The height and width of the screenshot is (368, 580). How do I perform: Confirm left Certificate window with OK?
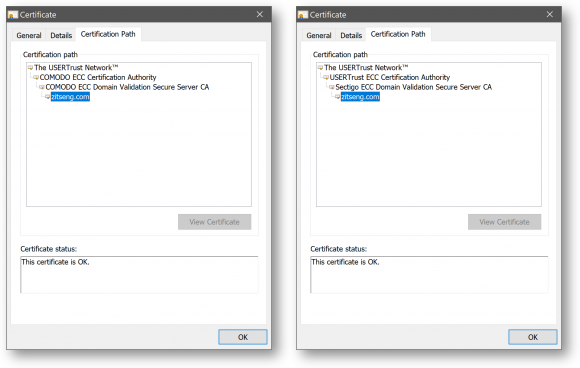pyautogui.click(x=243, y=337)
